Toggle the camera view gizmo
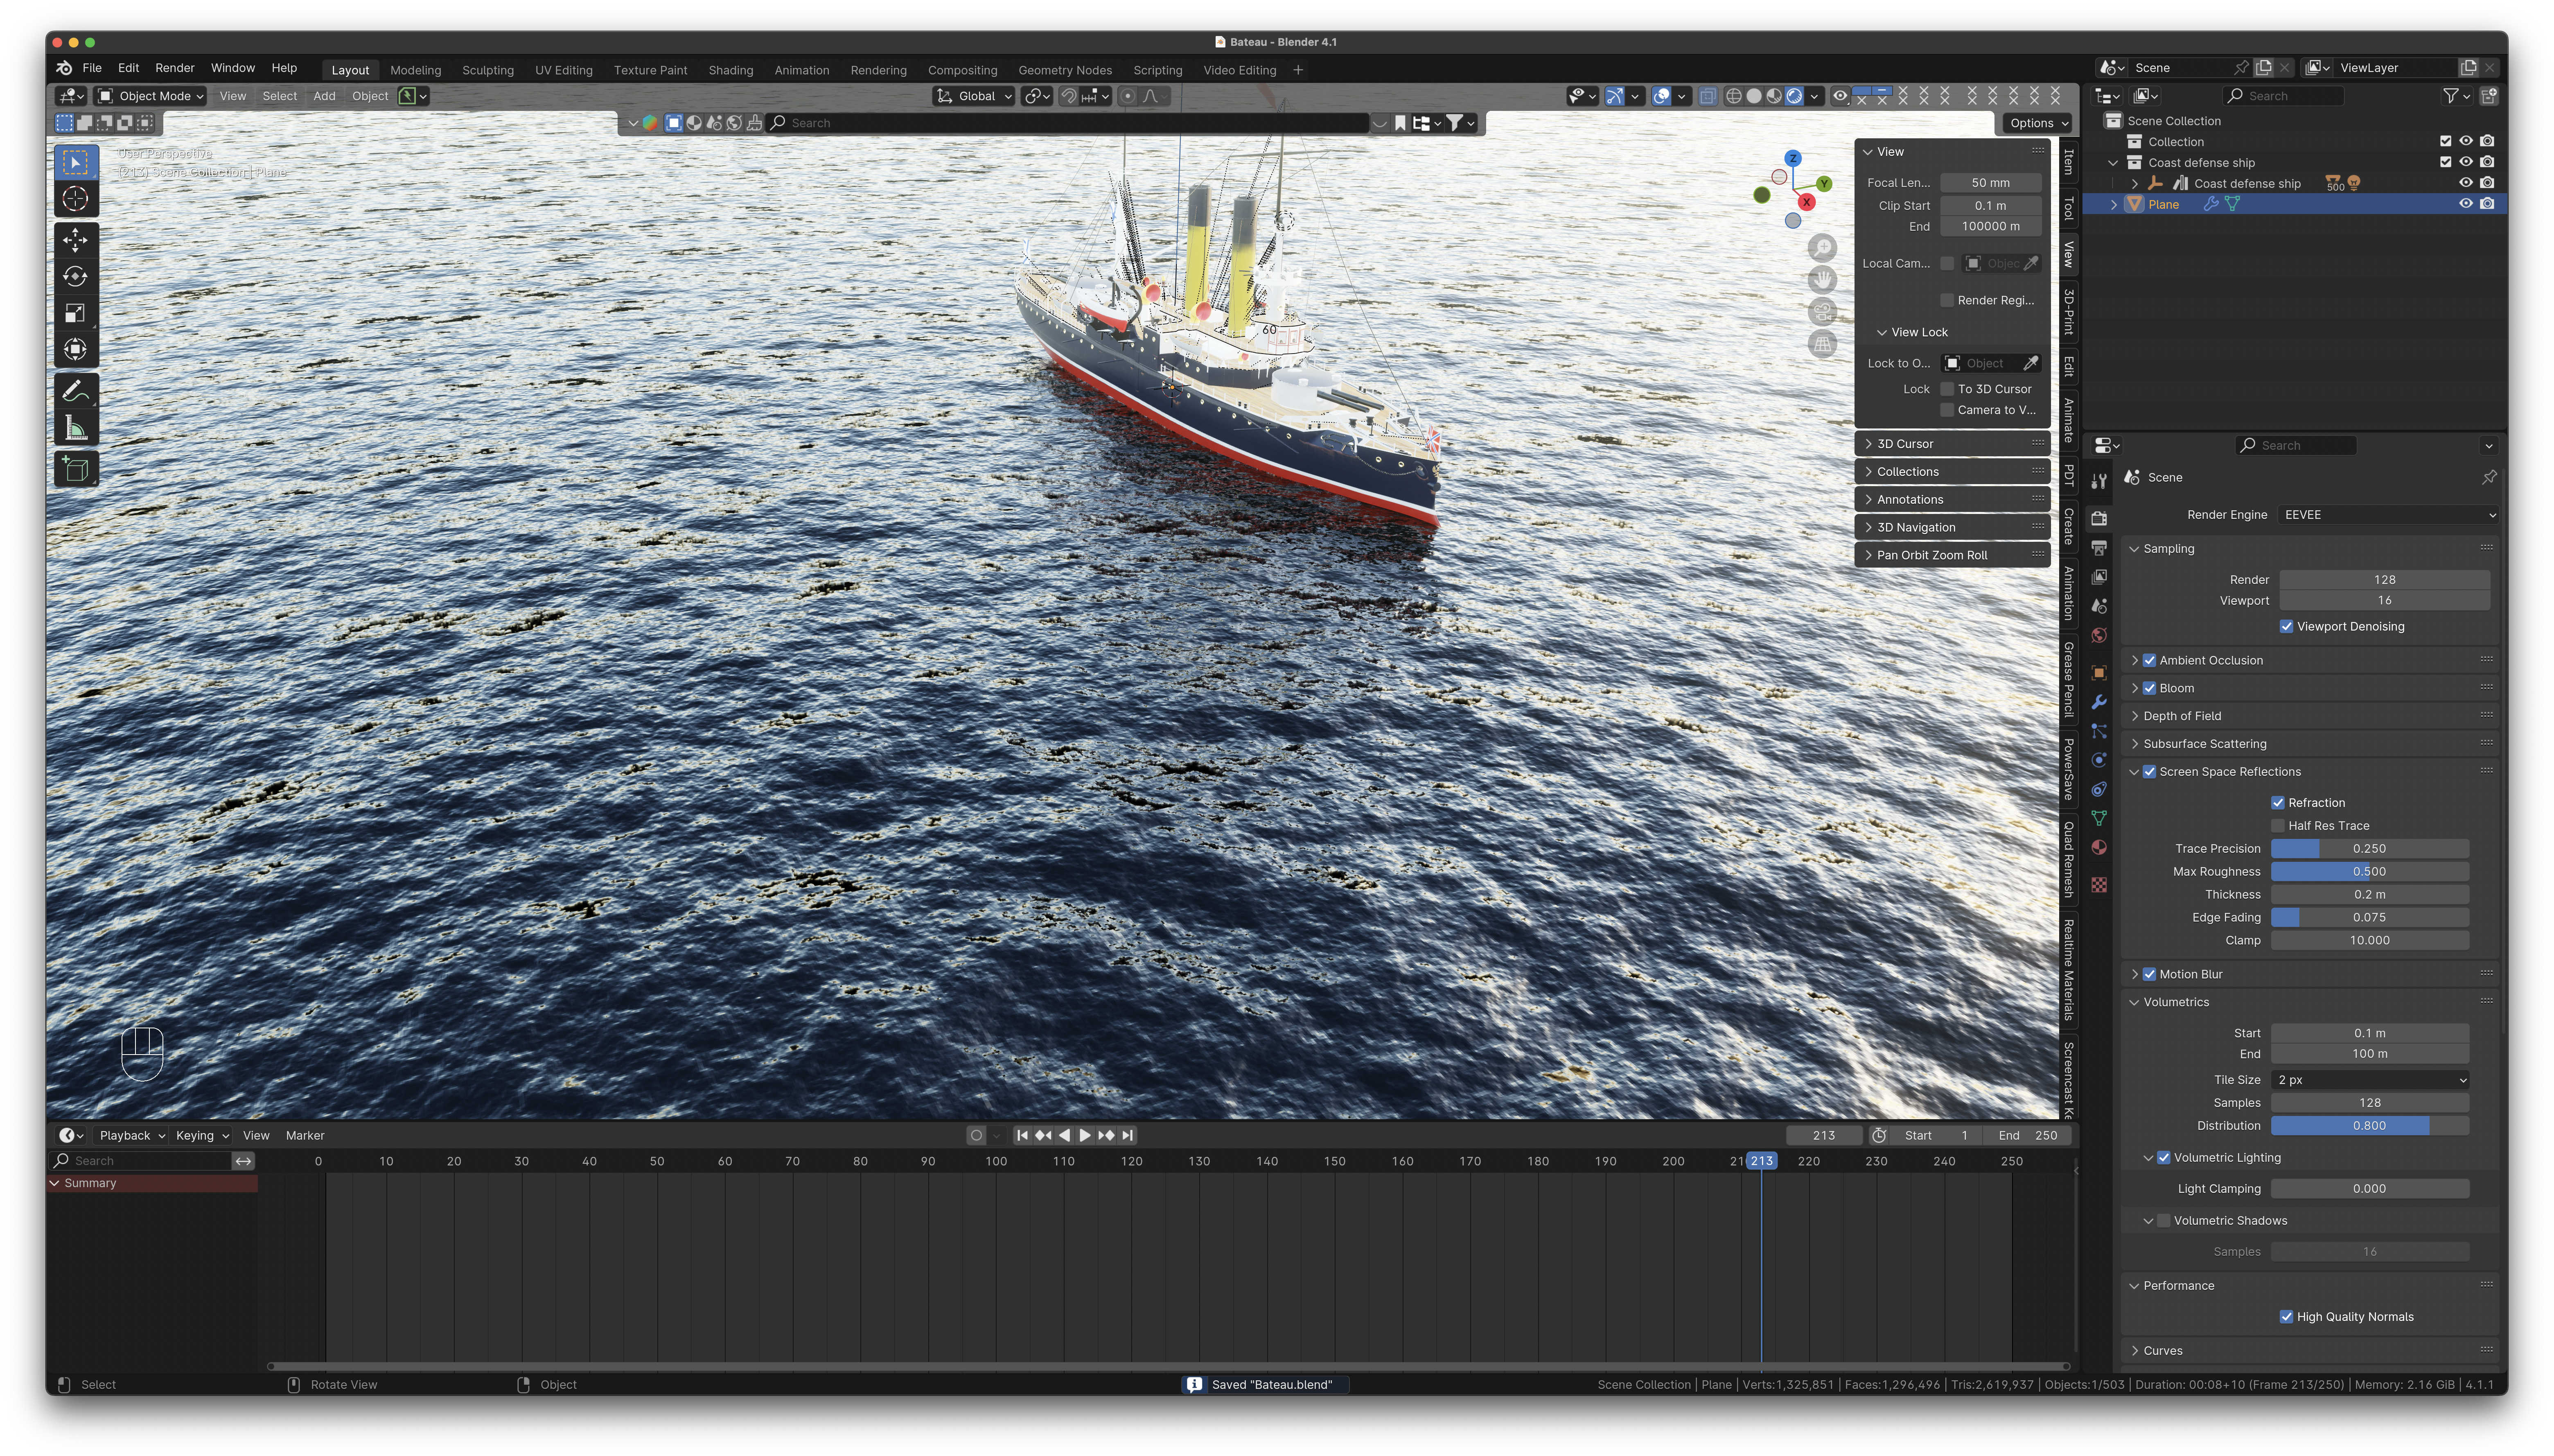Viewport: 2554px width, 1456px height. [1823, 312]
